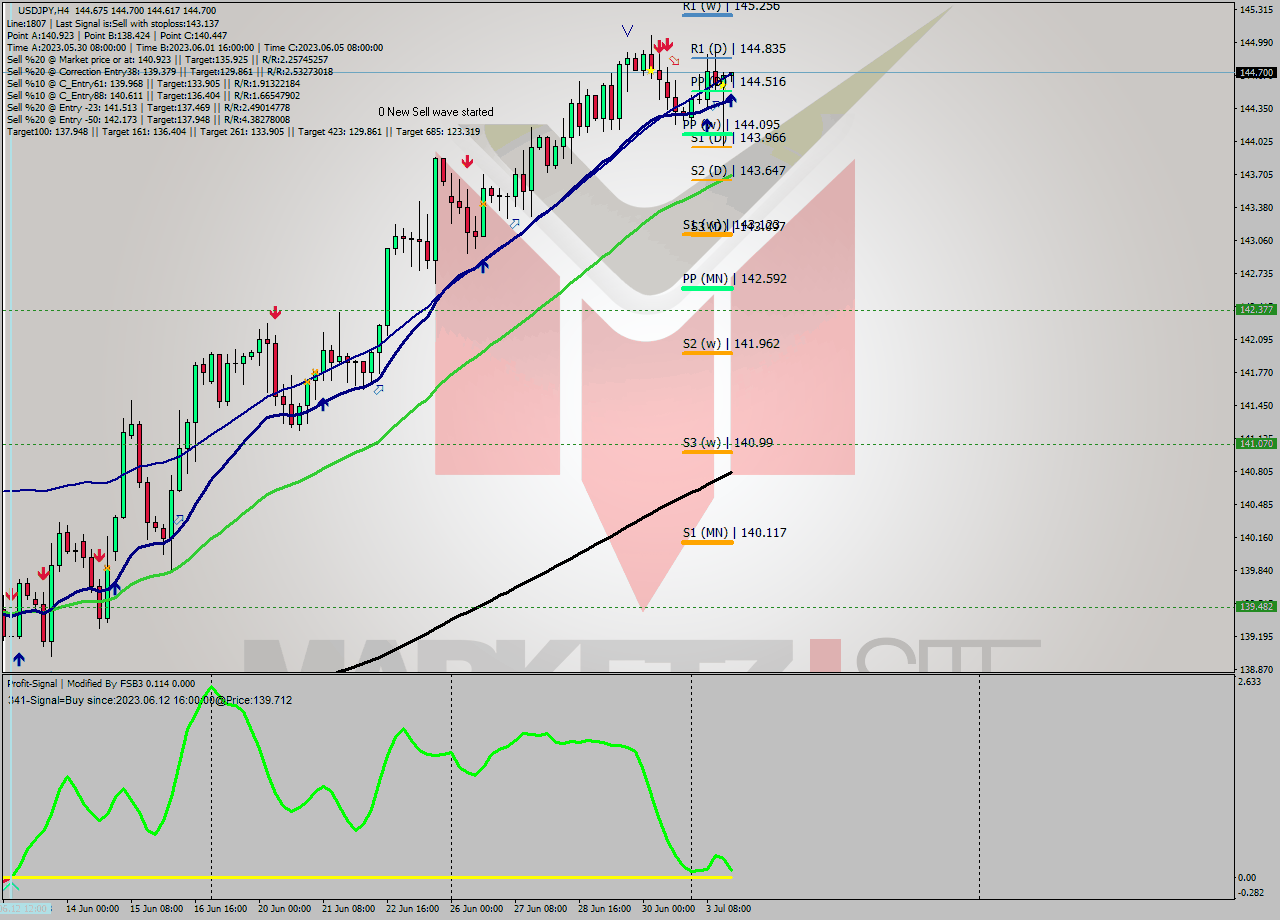Click the 'Sell %10 @ C_Entry88' line
This screenshot has width=1280, height=920.
pos(153,95)
